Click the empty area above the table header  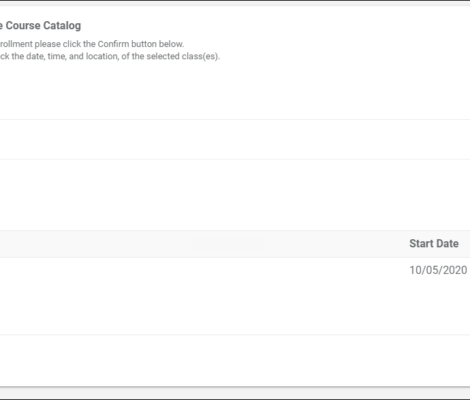[x=235, y=195]
